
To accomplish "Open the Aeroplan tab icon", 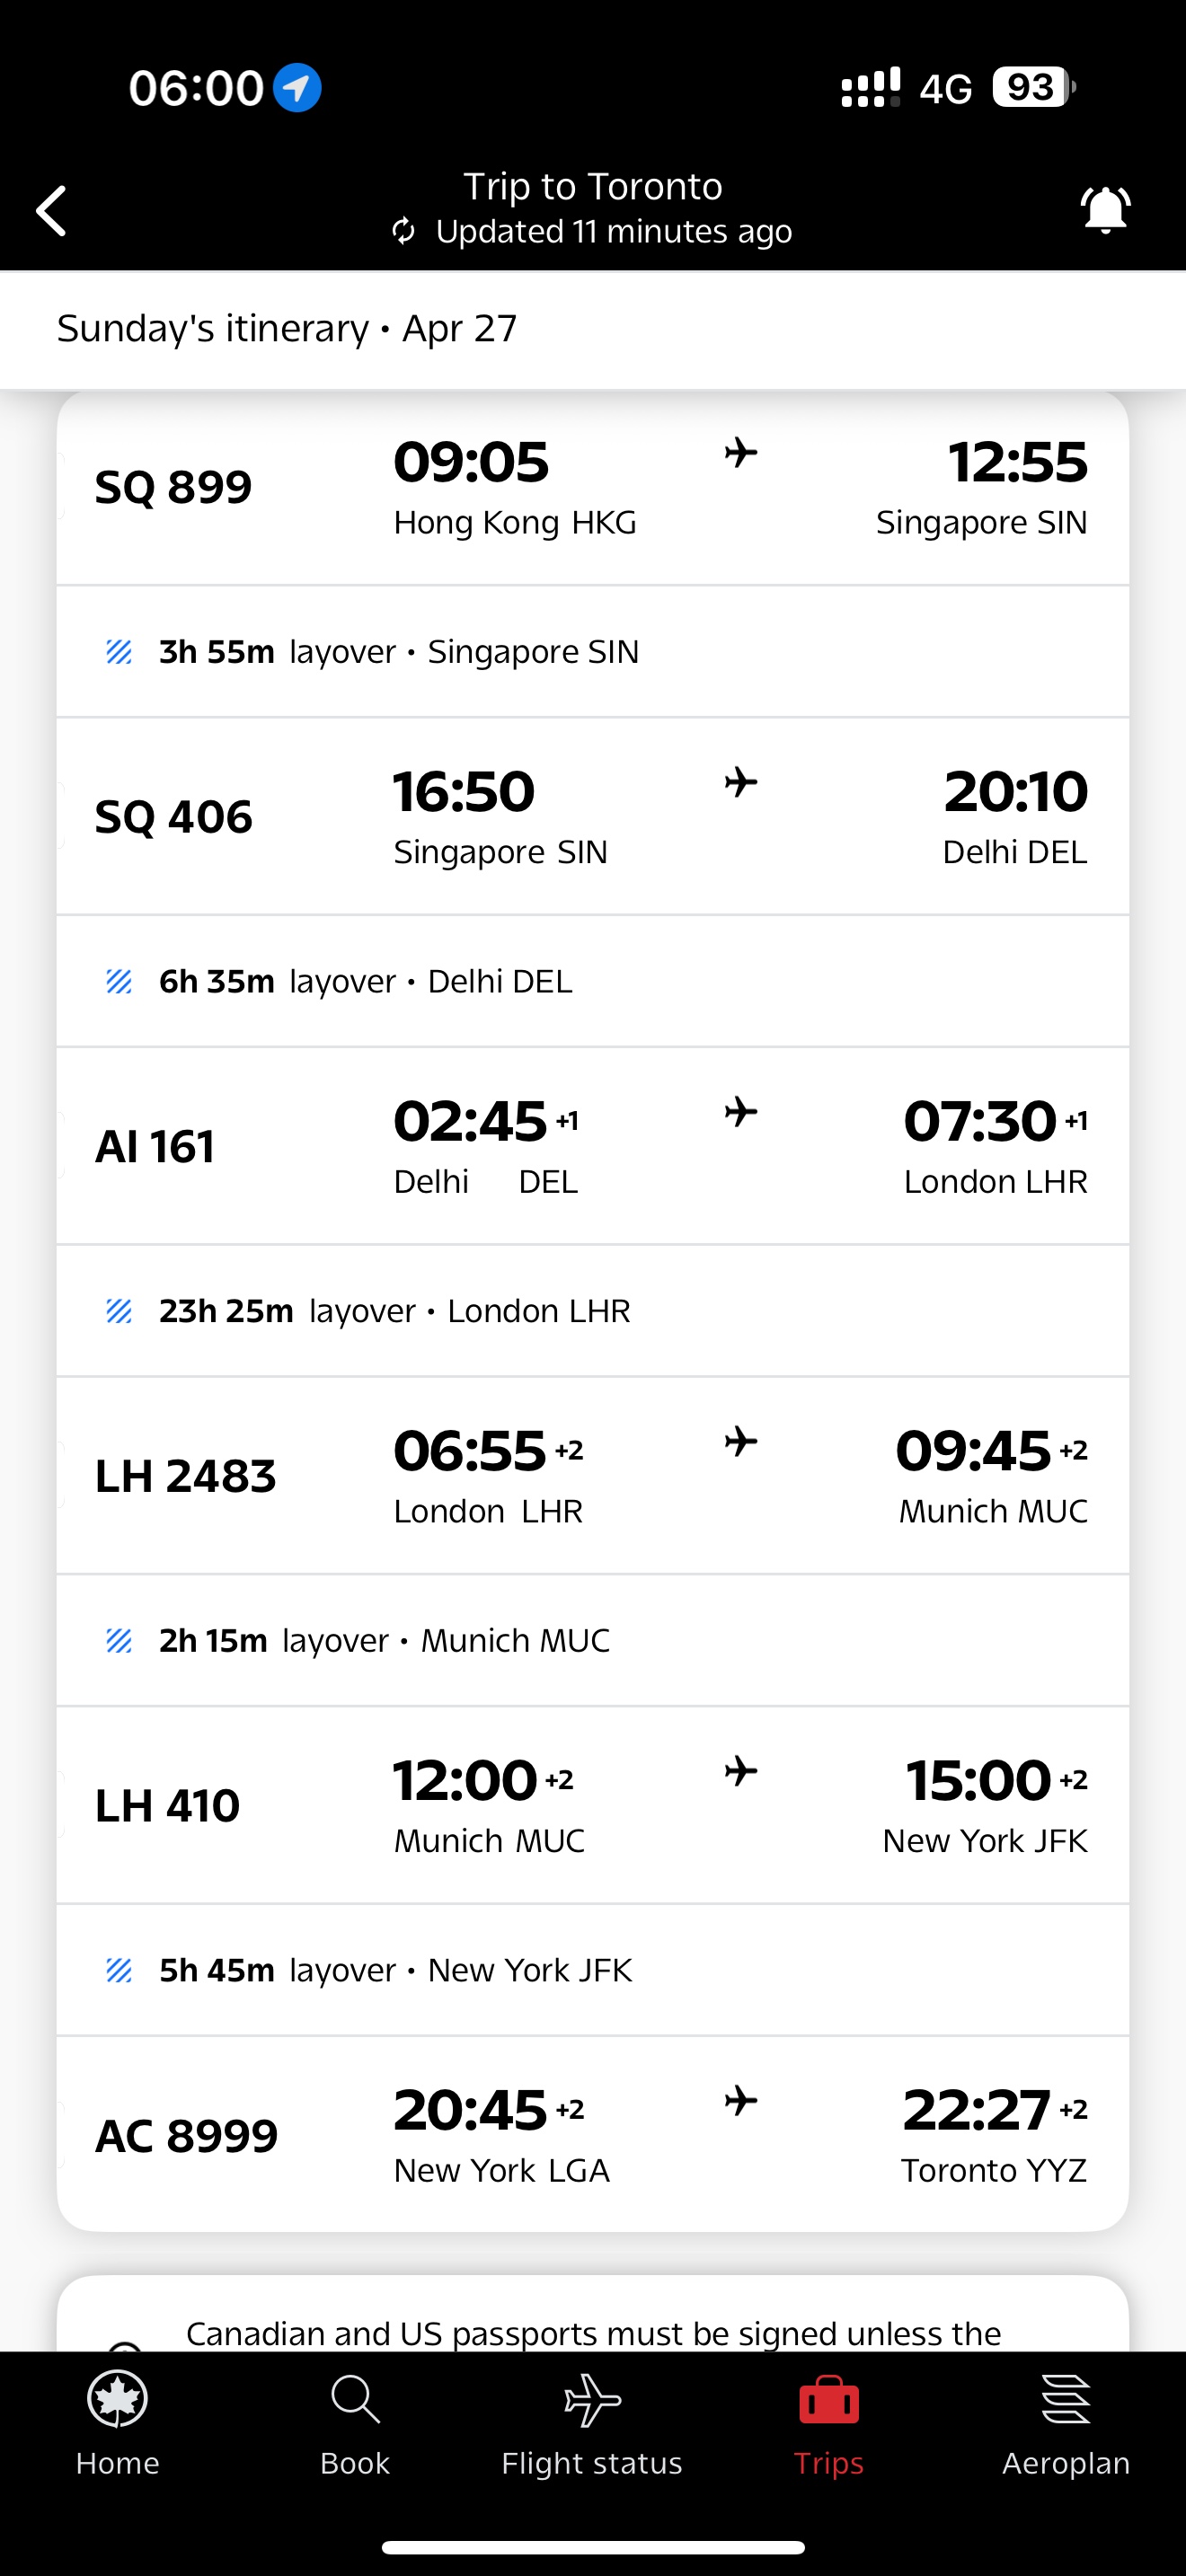I will [1066, 2399].
